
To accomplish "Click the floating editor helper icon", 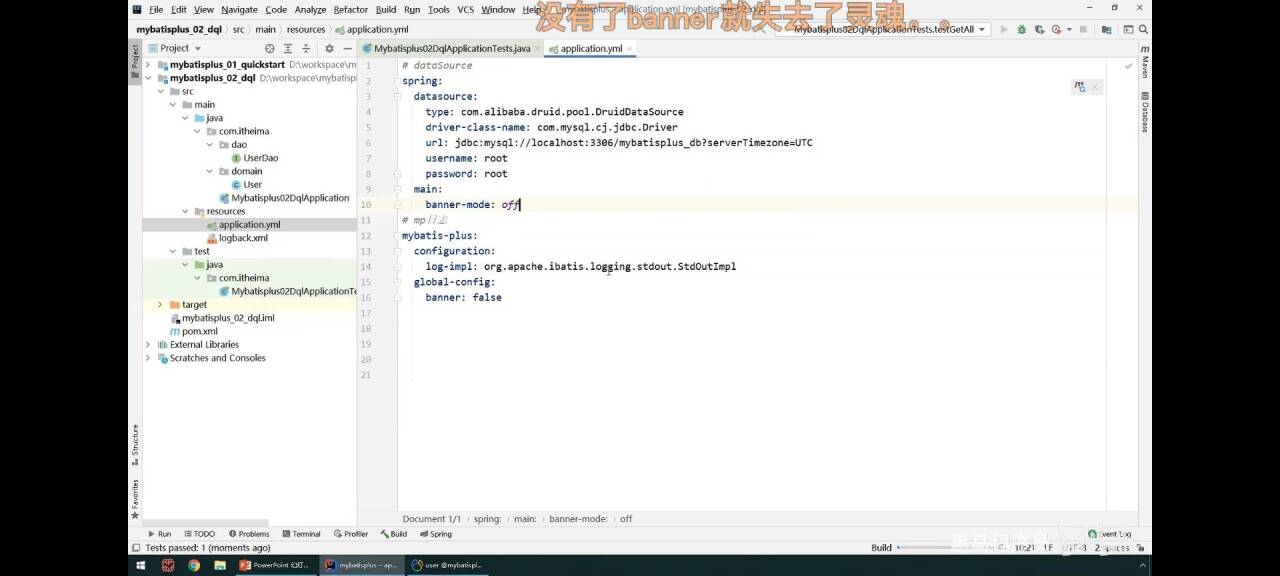I will coord(1079,87).
